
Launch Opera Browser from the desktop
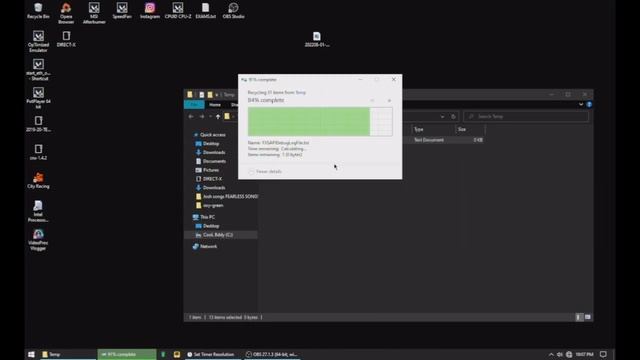coord(66,13)
